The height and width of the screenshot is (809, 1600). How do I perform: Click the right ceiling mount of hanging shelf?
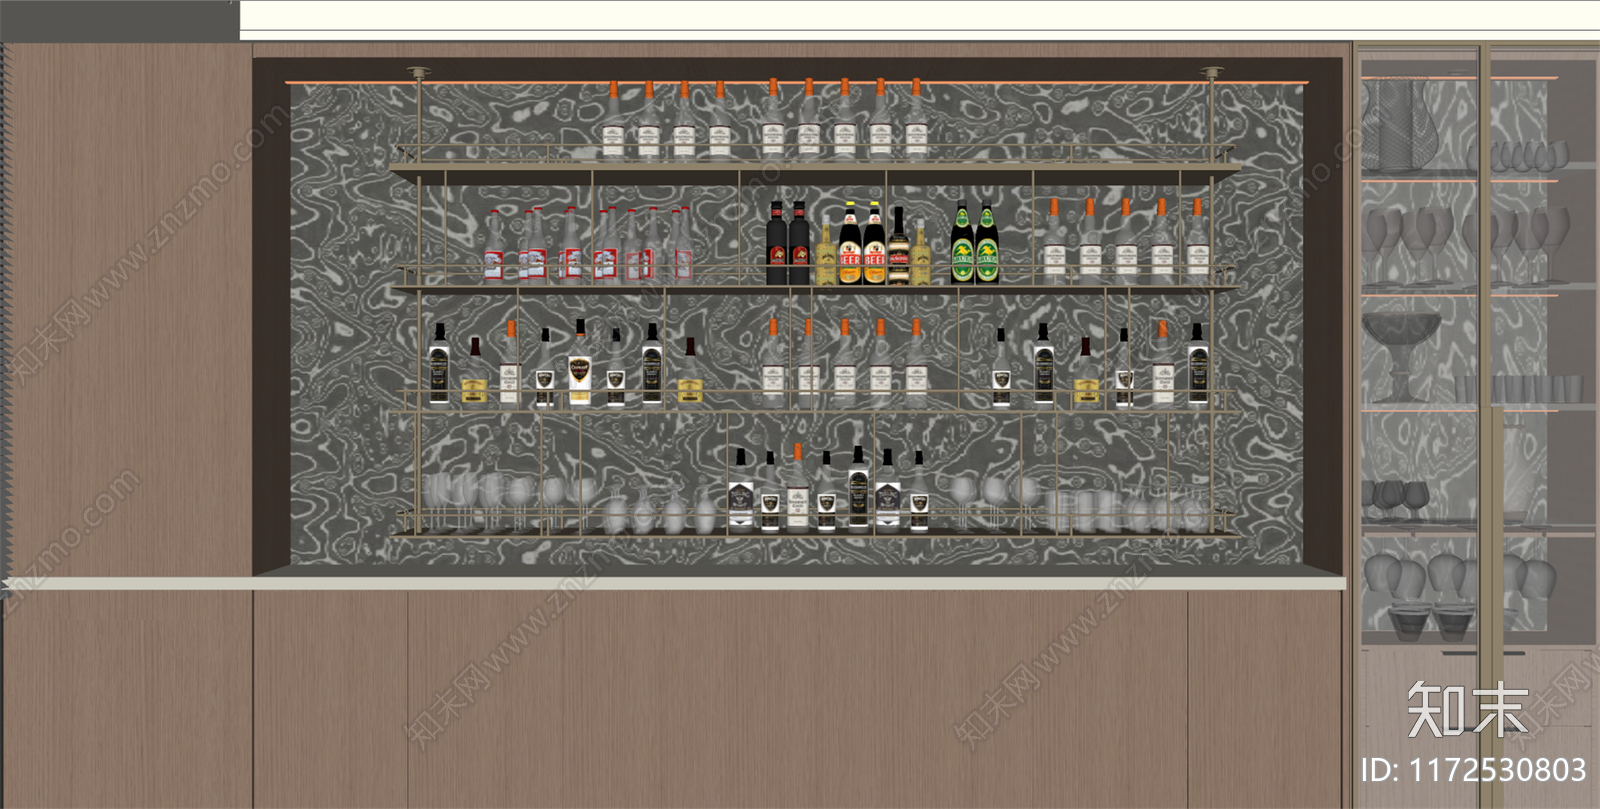[1212, 73]
